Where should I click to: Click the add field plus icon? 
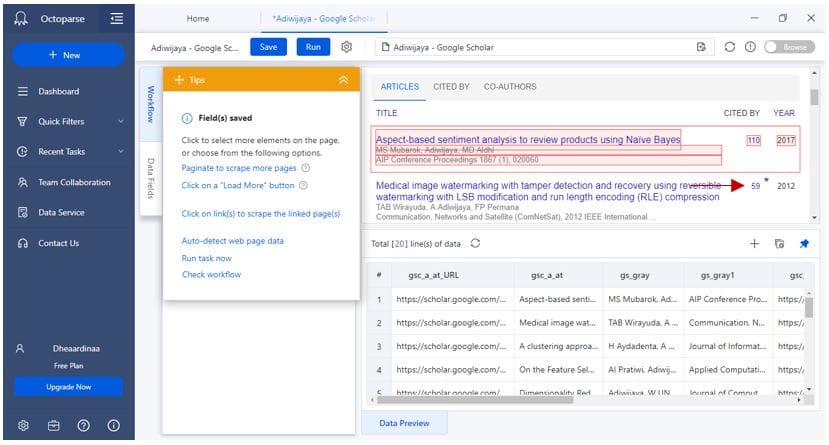tap(755, 243)
